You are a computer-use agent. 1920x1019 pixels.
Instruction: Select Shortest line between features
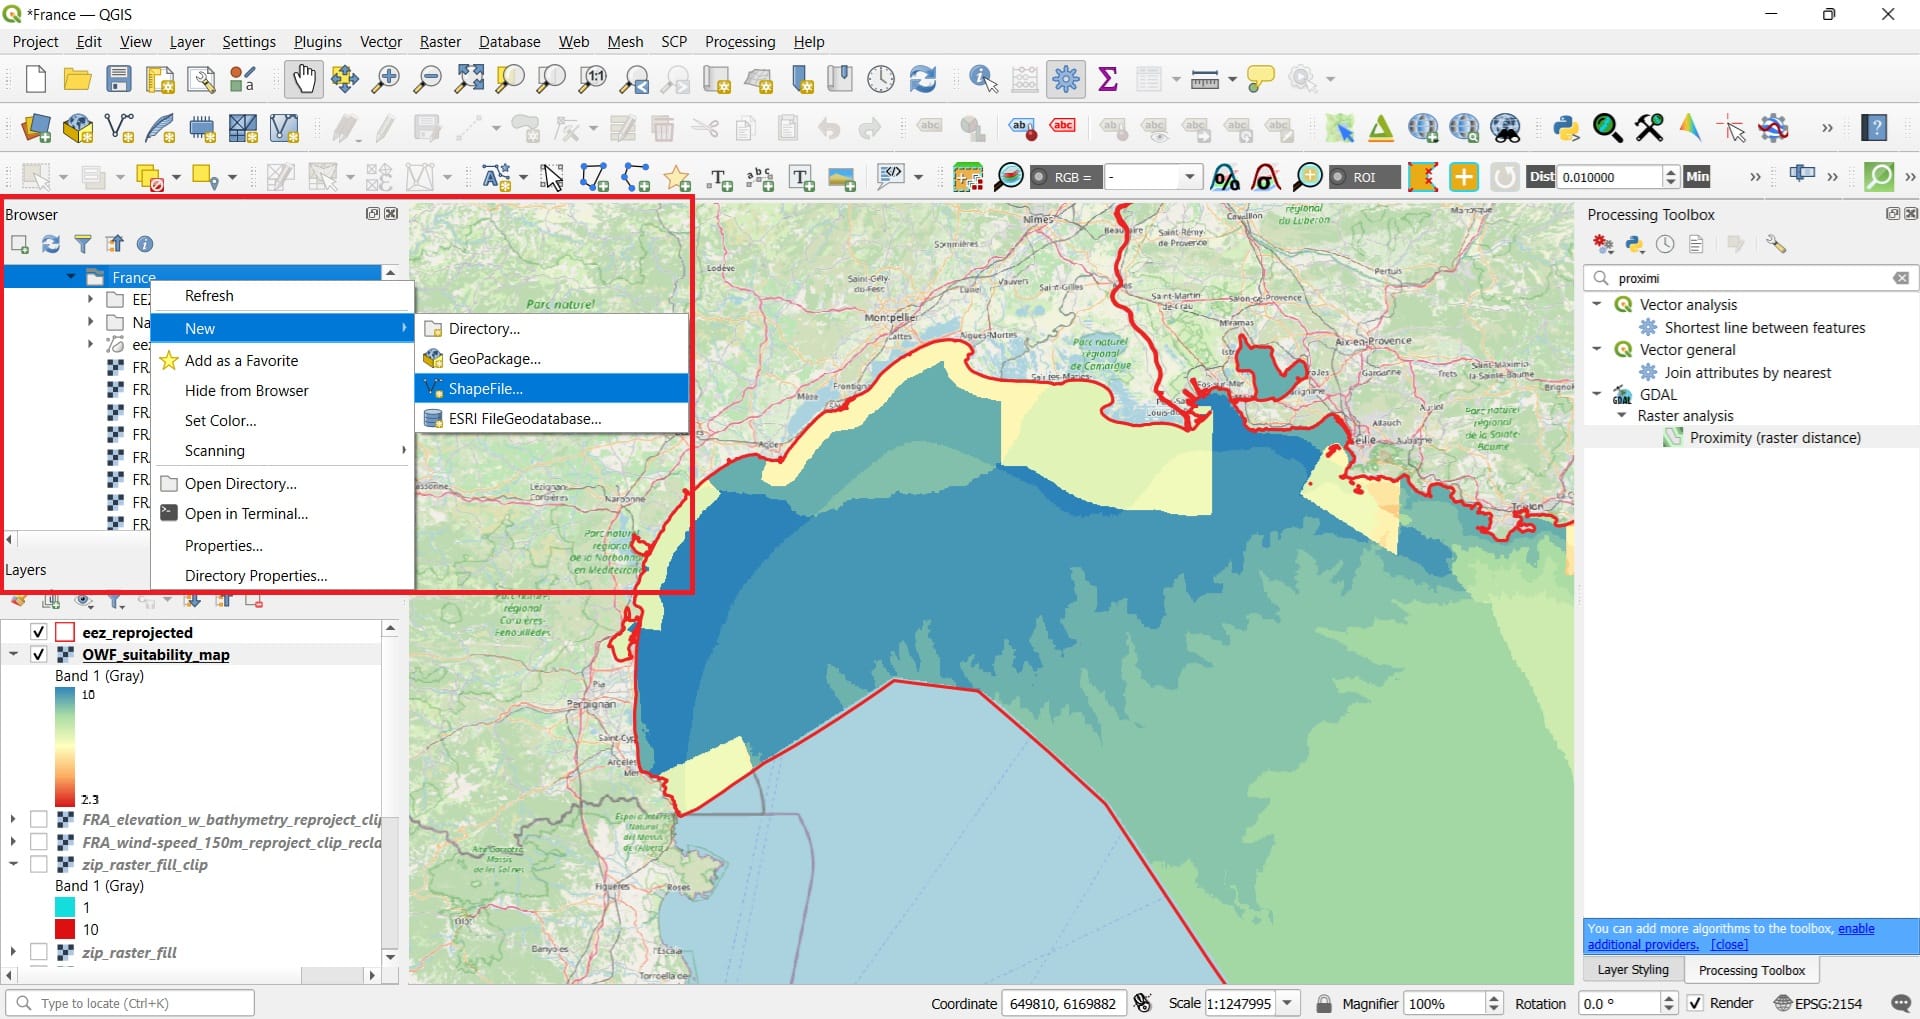pos(1765,327)
